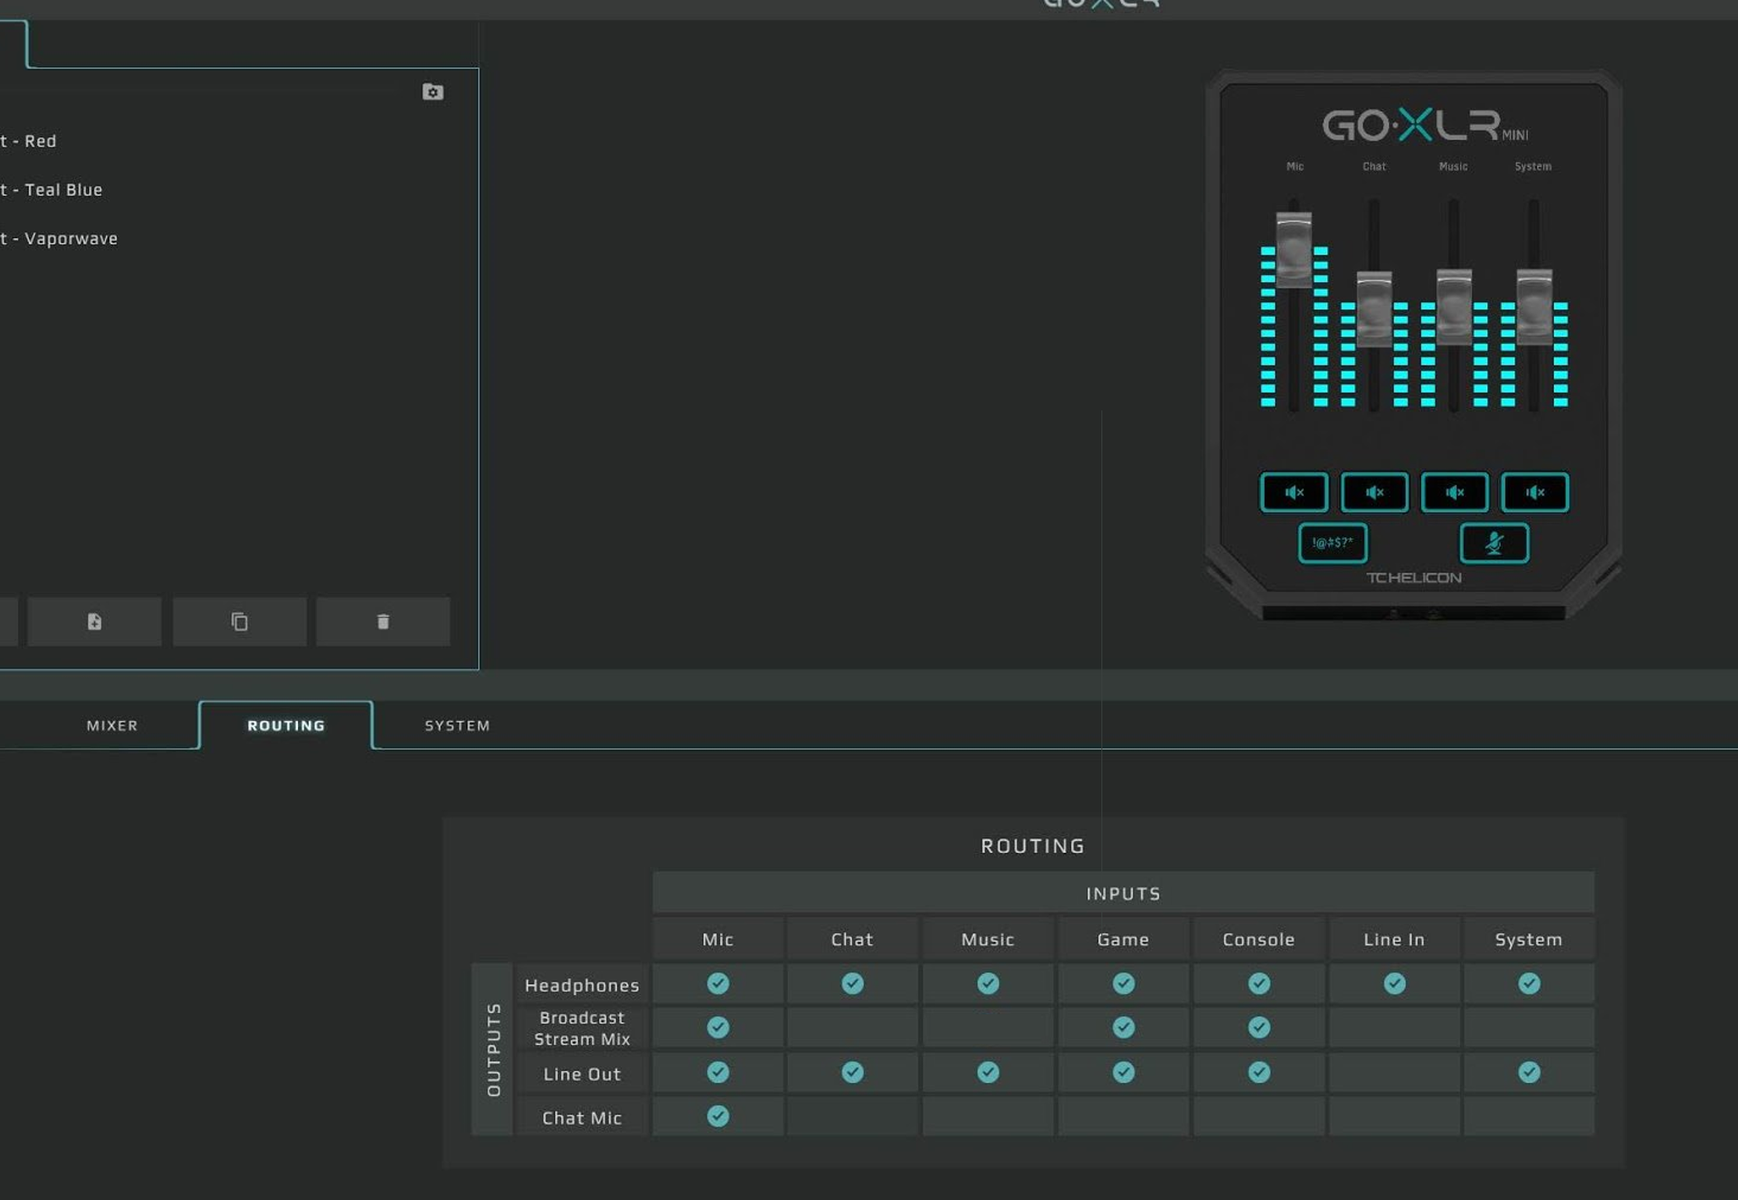The height and width of the screenshot is (1200, 1738).
Task: Switch to the Mixer tab
Action: click(112, 725)
